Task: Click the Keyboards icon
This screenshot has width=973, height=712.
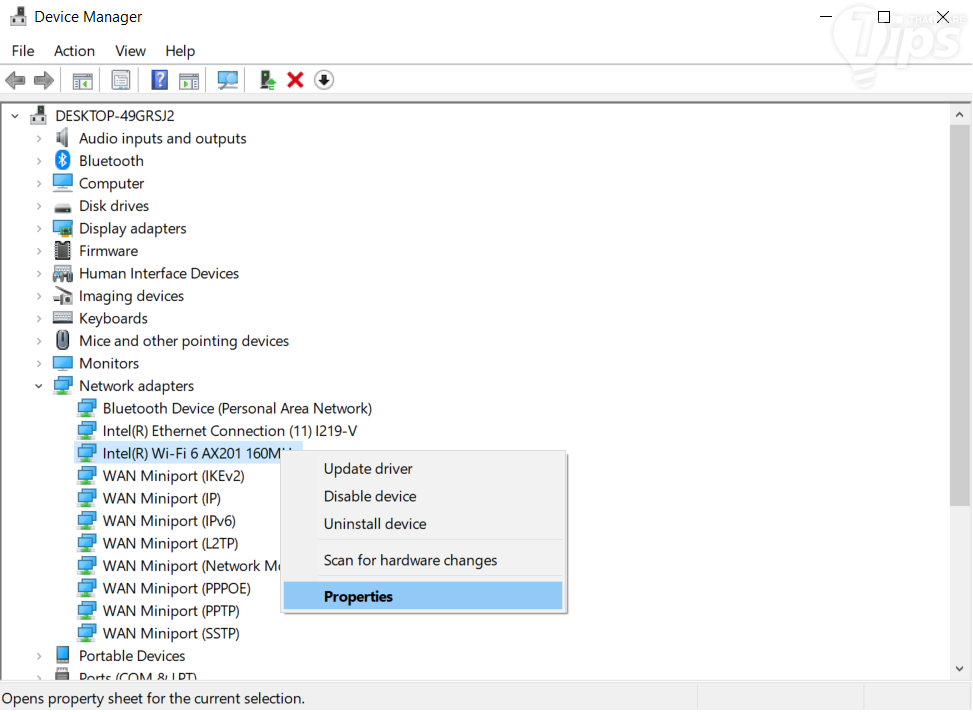Action: [63, 318]
